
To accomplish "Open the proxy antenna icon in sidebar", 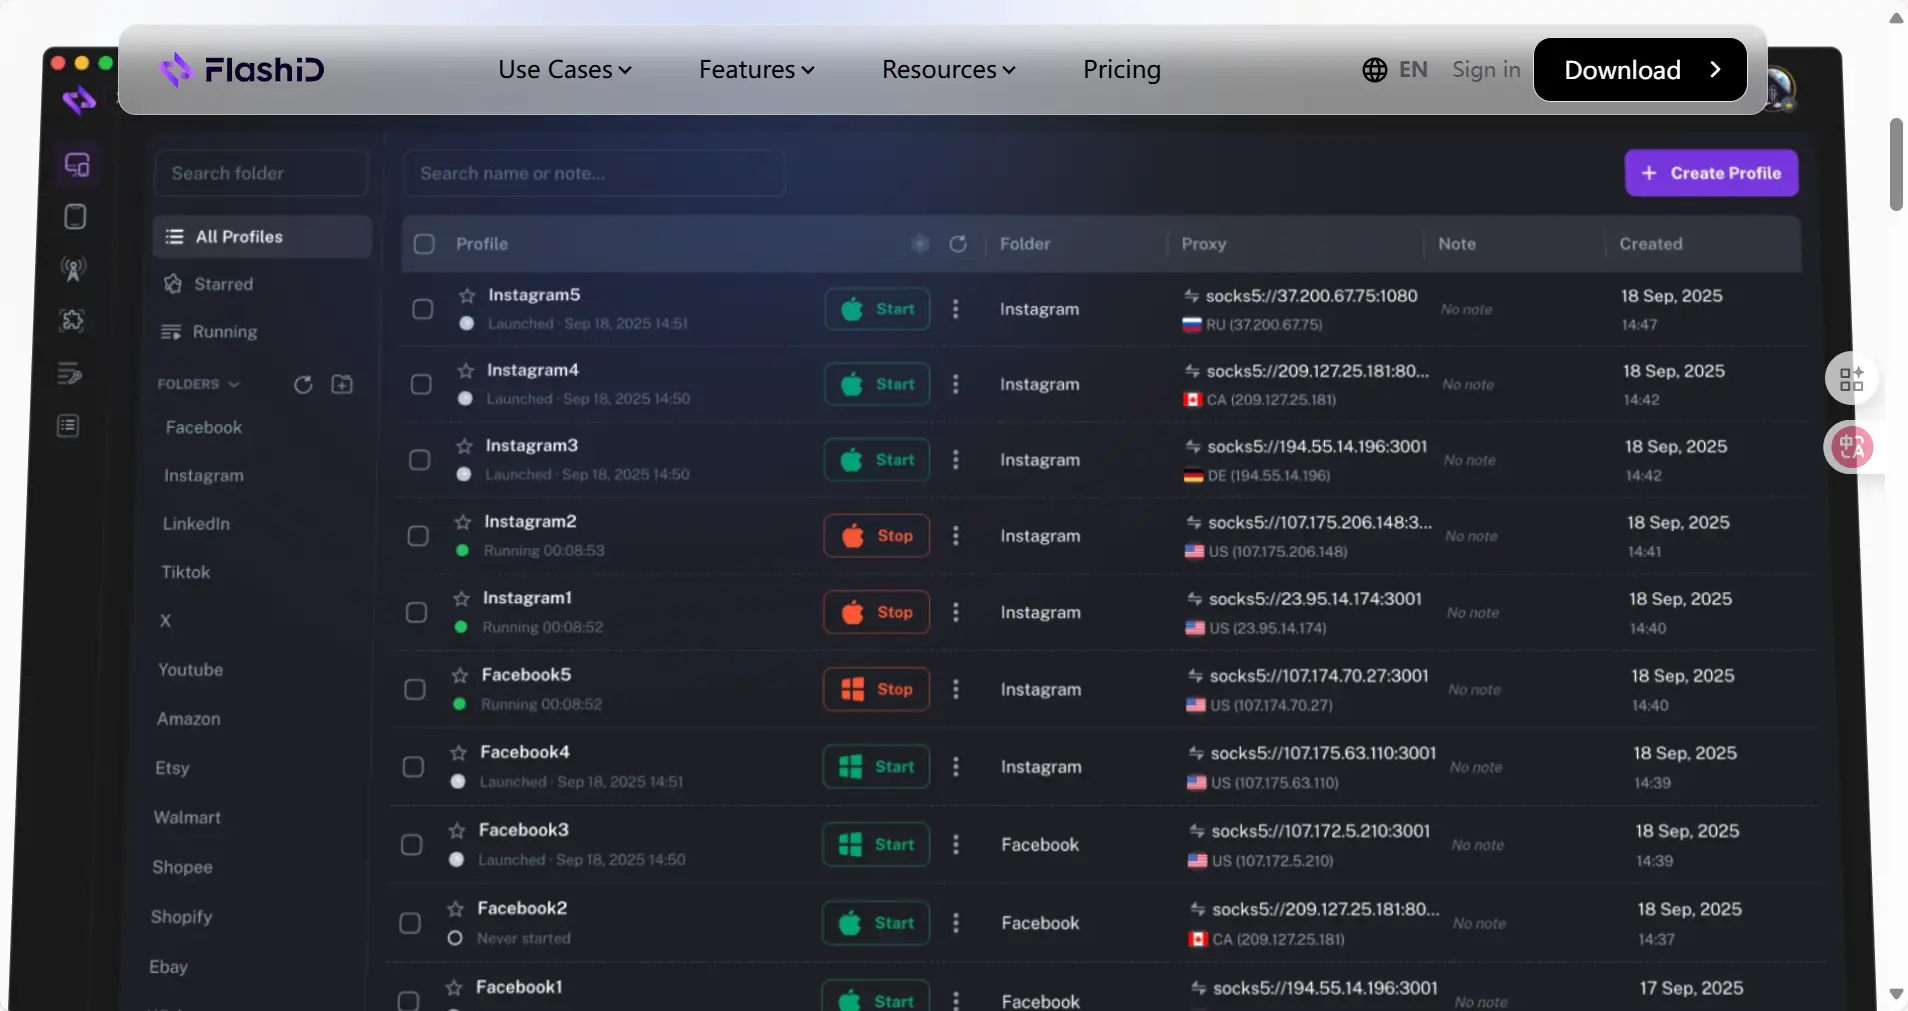I will tap(73, 268).
